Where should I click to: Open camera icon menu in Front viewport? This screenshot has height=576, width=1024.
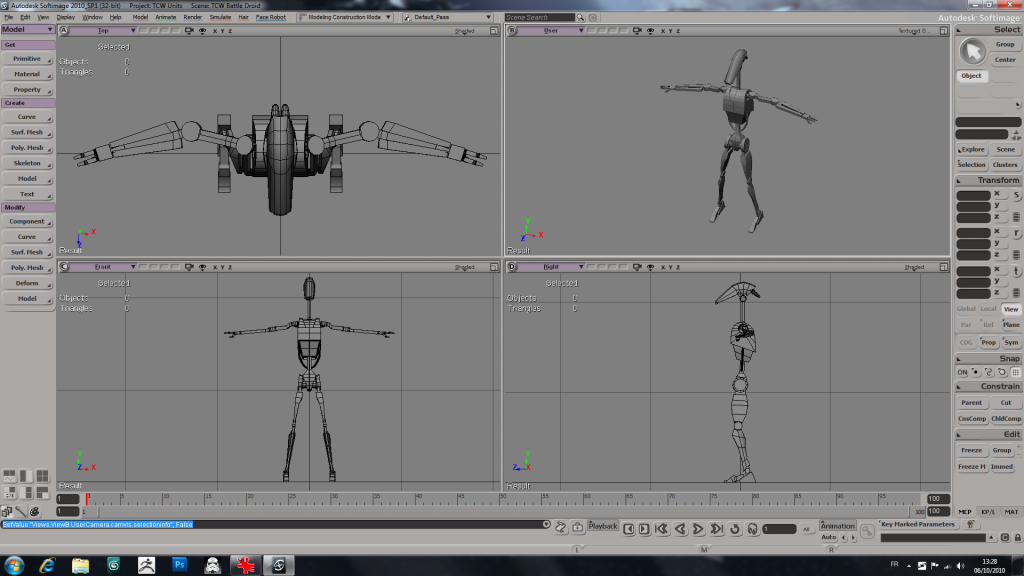[189, 267]
